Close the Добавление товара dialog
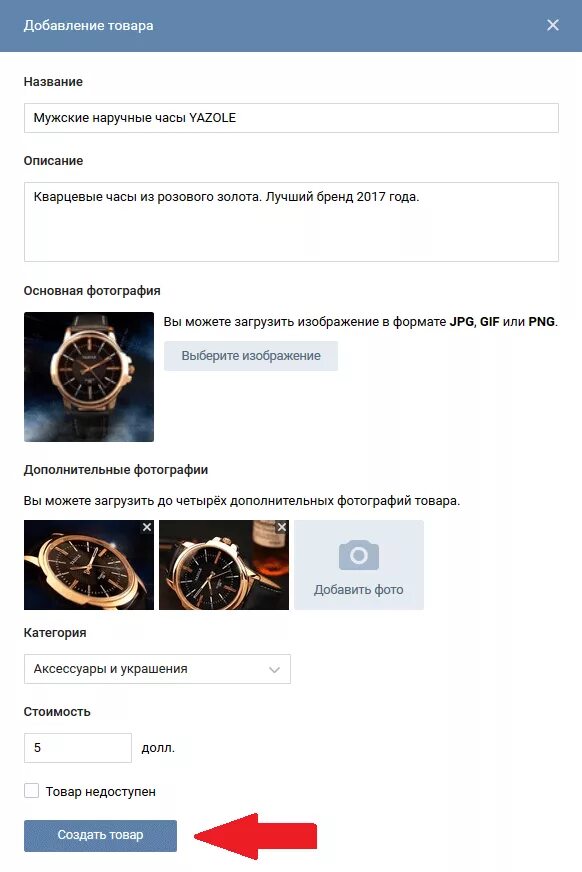The height and width of the screenshot is (872, 582). coord(553,25)
